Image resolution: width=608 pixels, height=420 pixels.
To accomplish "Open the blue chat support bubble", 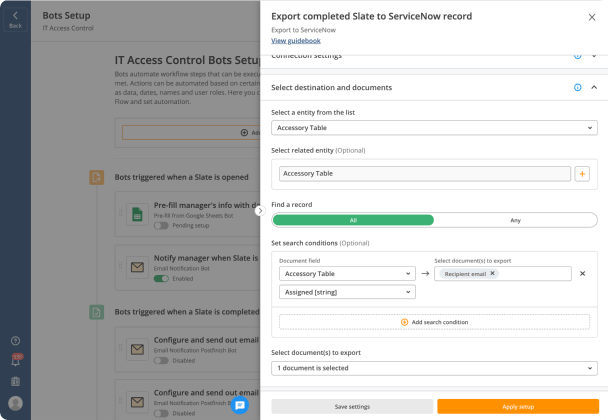I will tap(240, 405).
